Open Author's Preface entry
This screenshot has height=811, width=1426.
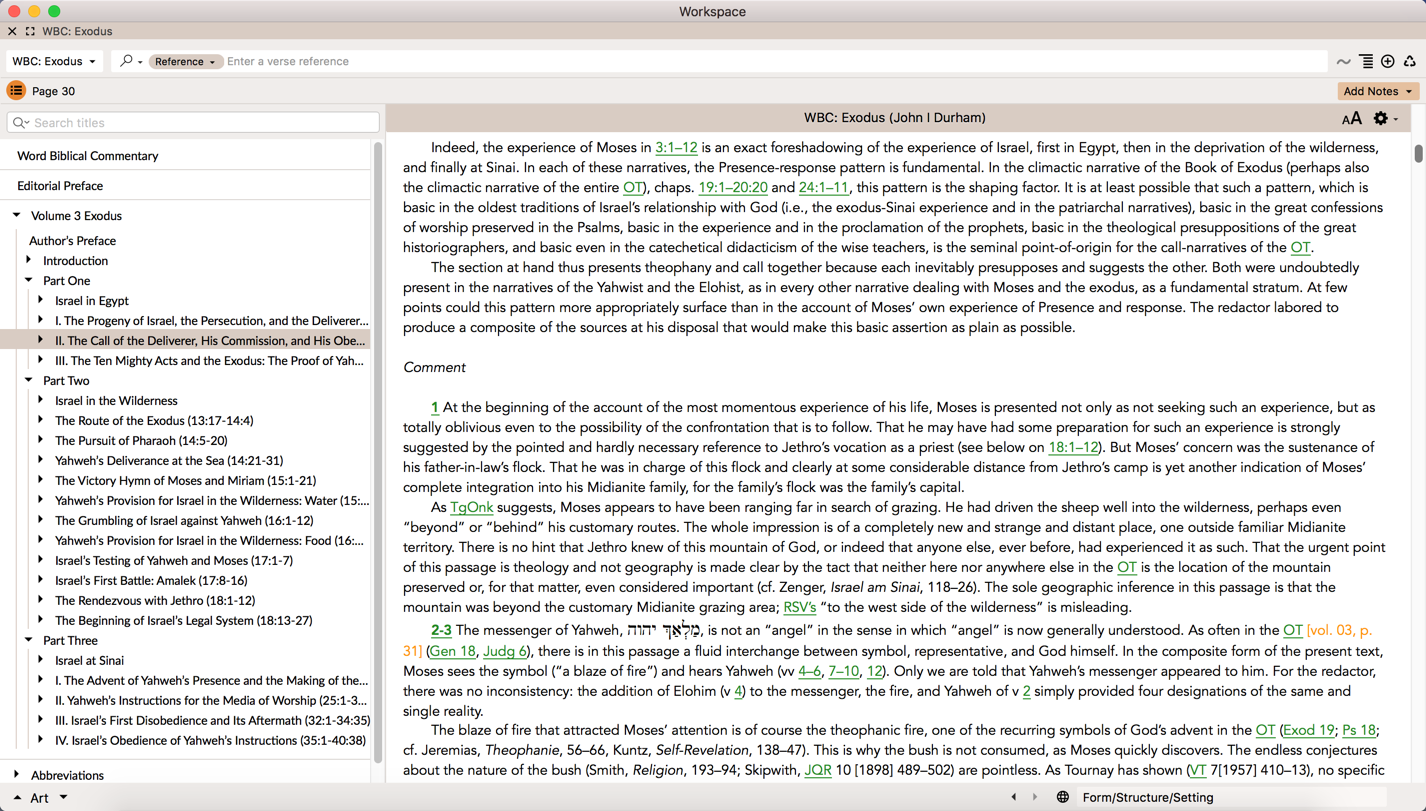(x=72, y=241)
